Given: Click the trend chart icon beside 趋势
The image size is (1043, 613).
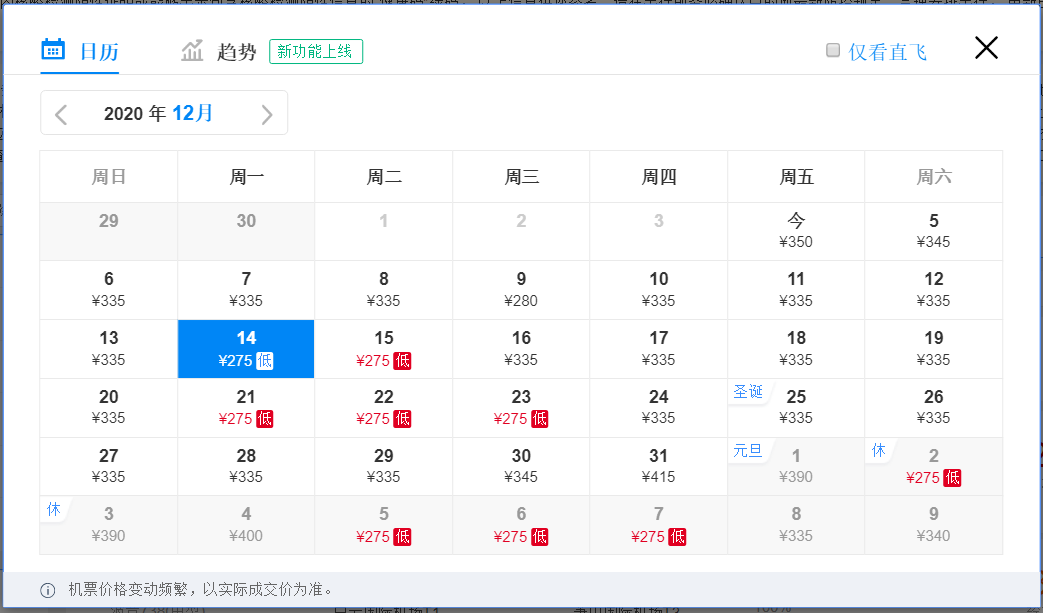Looking at the screenshot, I should point(192,51).
